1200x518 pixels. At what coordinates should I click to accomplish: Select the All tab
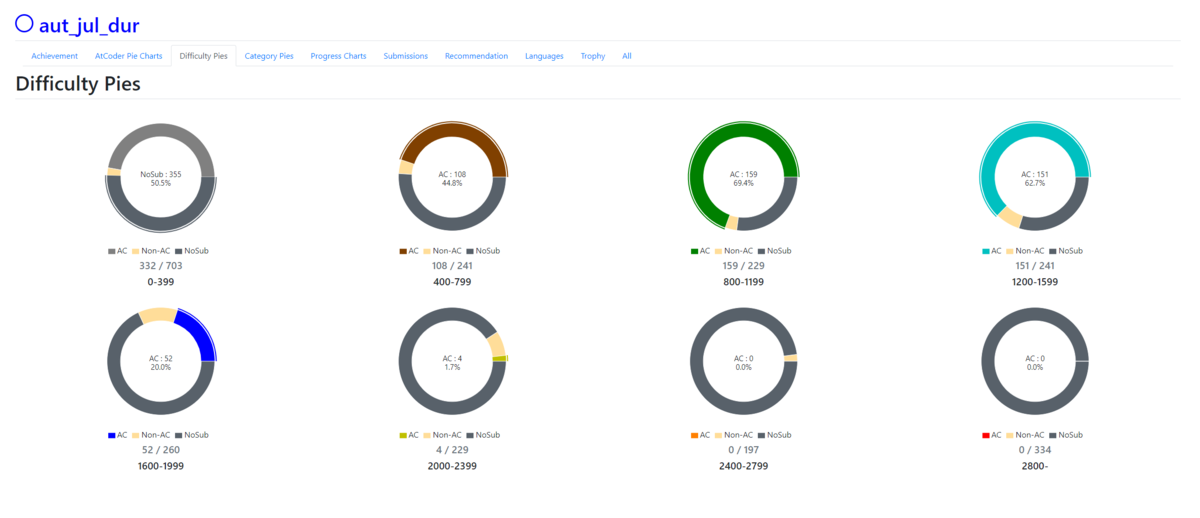coord(627,56)
